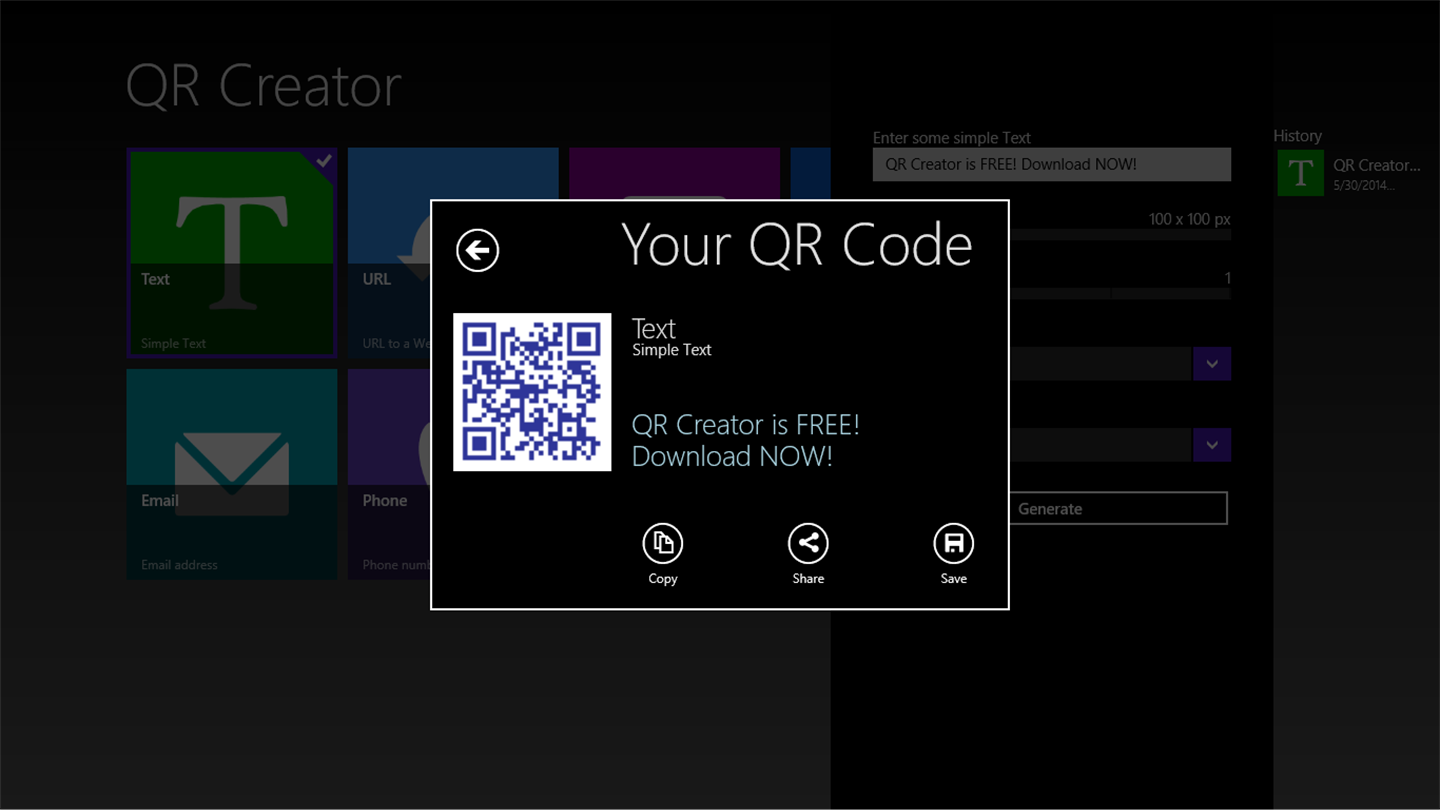The height and width of the screenshot is (810, 1440).
Task: Click the simple text input field
Action: click(x=1052, y=165)
